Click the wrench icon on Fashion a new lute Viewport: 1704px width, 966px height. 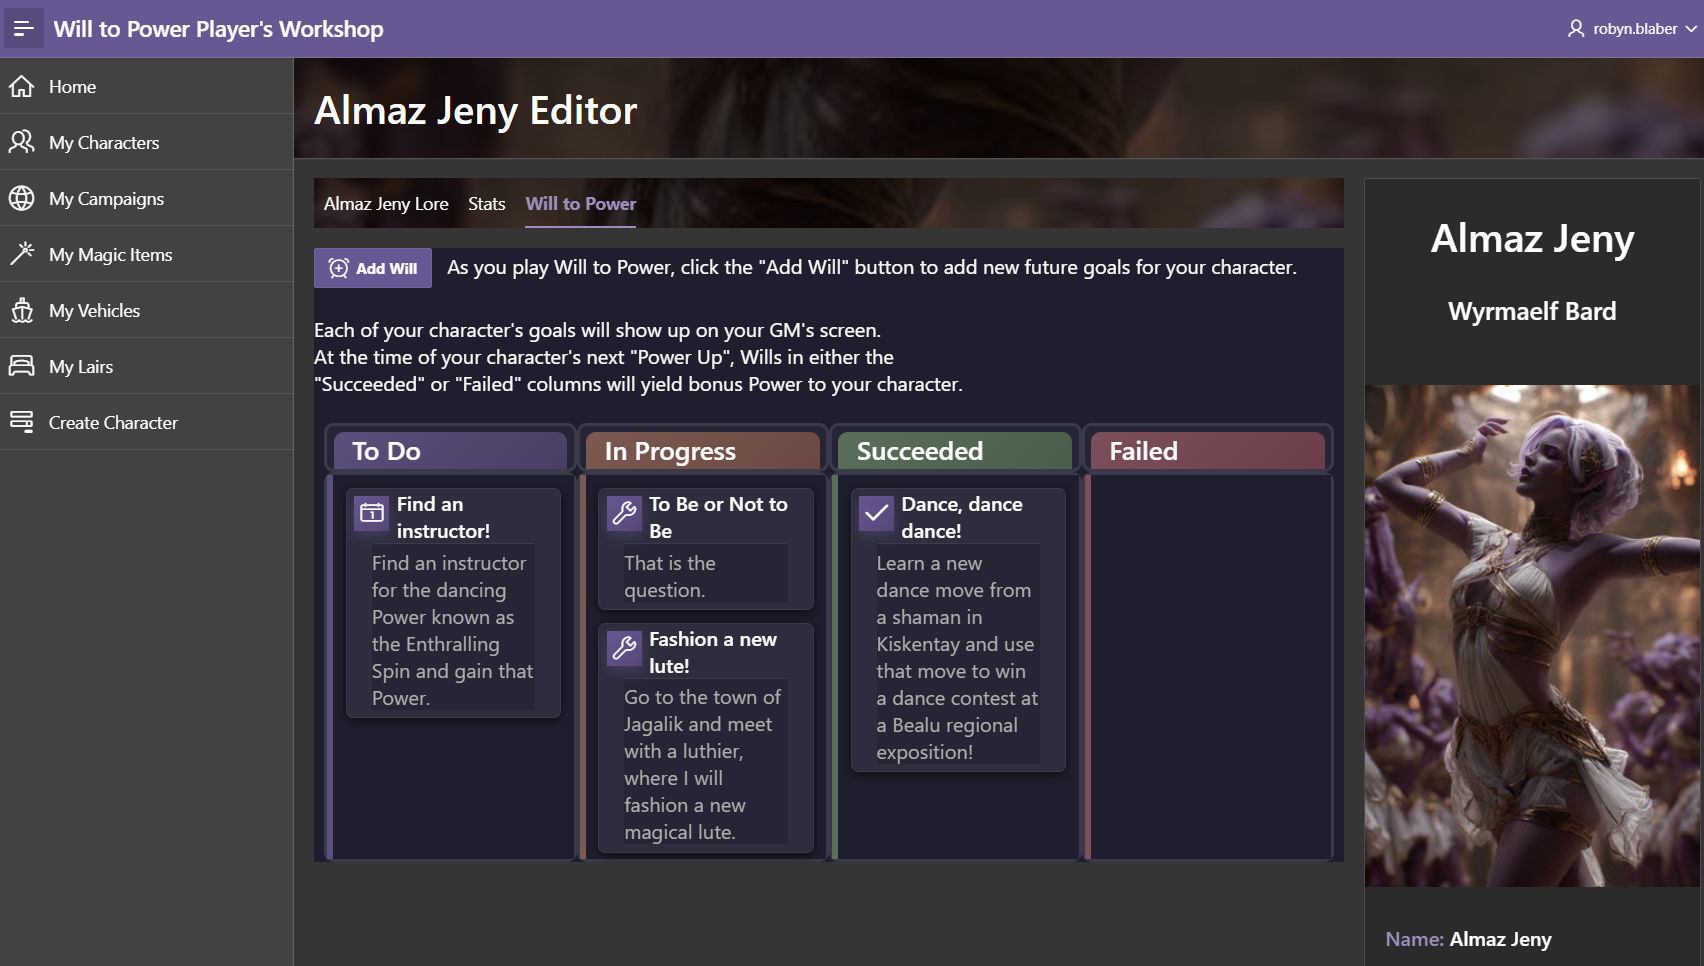(x=624, y=648)
